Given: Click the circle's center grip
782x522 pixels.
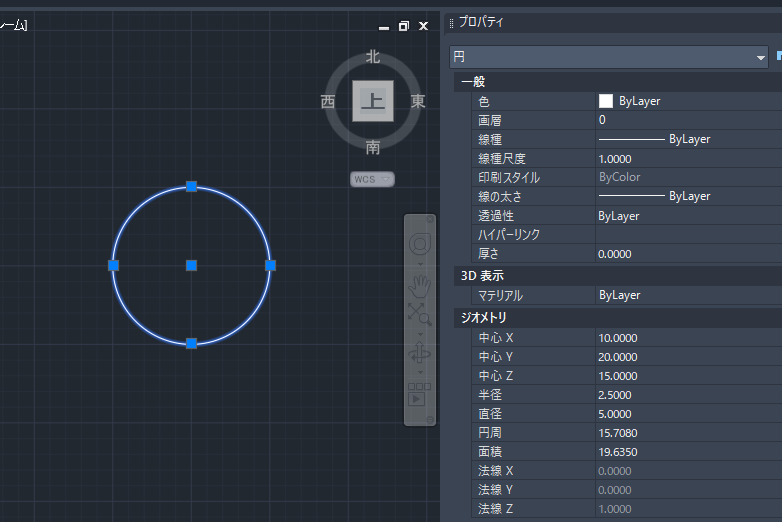Looking at the screenshot, I should [x=191, y=265].
